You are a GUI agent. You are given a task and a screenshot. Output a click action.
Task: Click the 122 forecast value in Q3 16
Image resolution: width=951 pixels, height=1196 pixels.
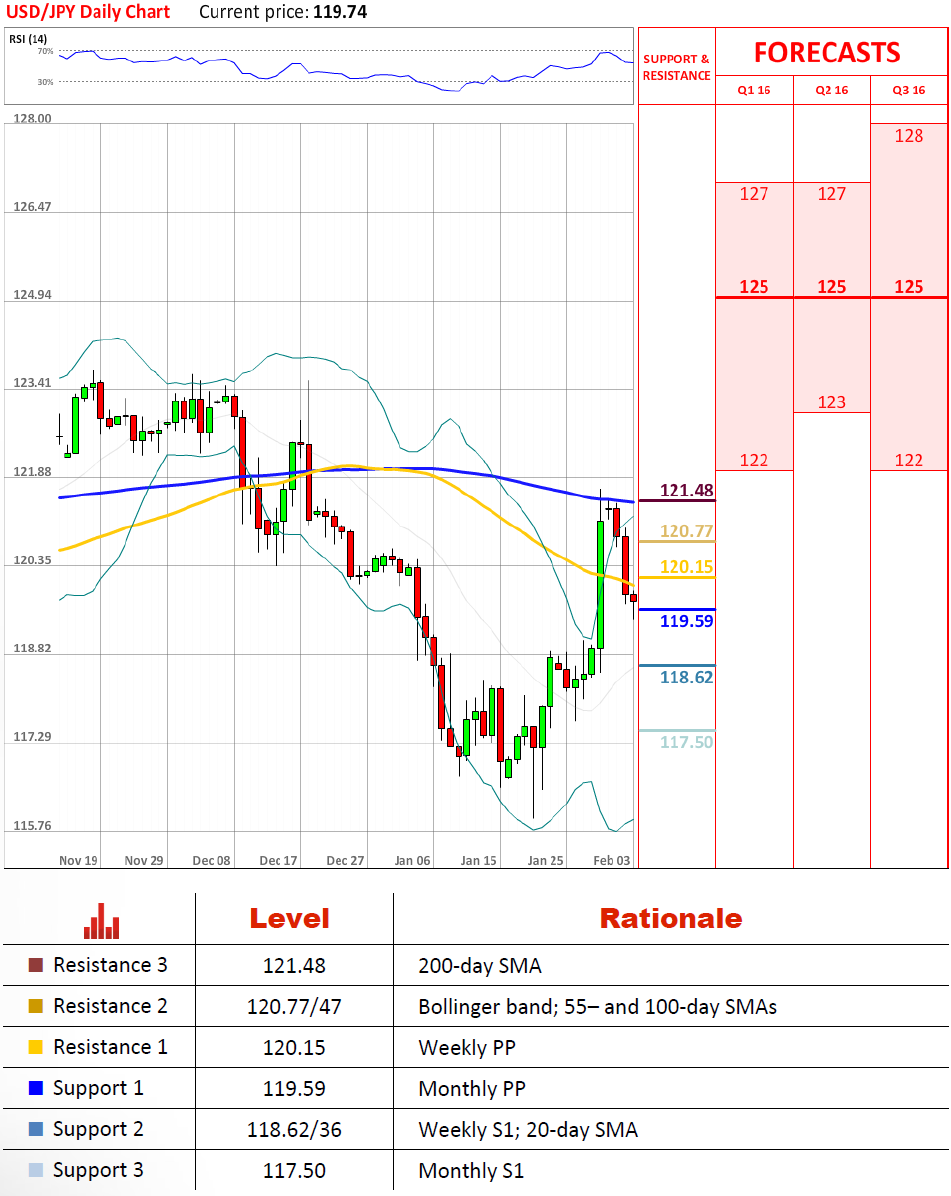(908, 460)
